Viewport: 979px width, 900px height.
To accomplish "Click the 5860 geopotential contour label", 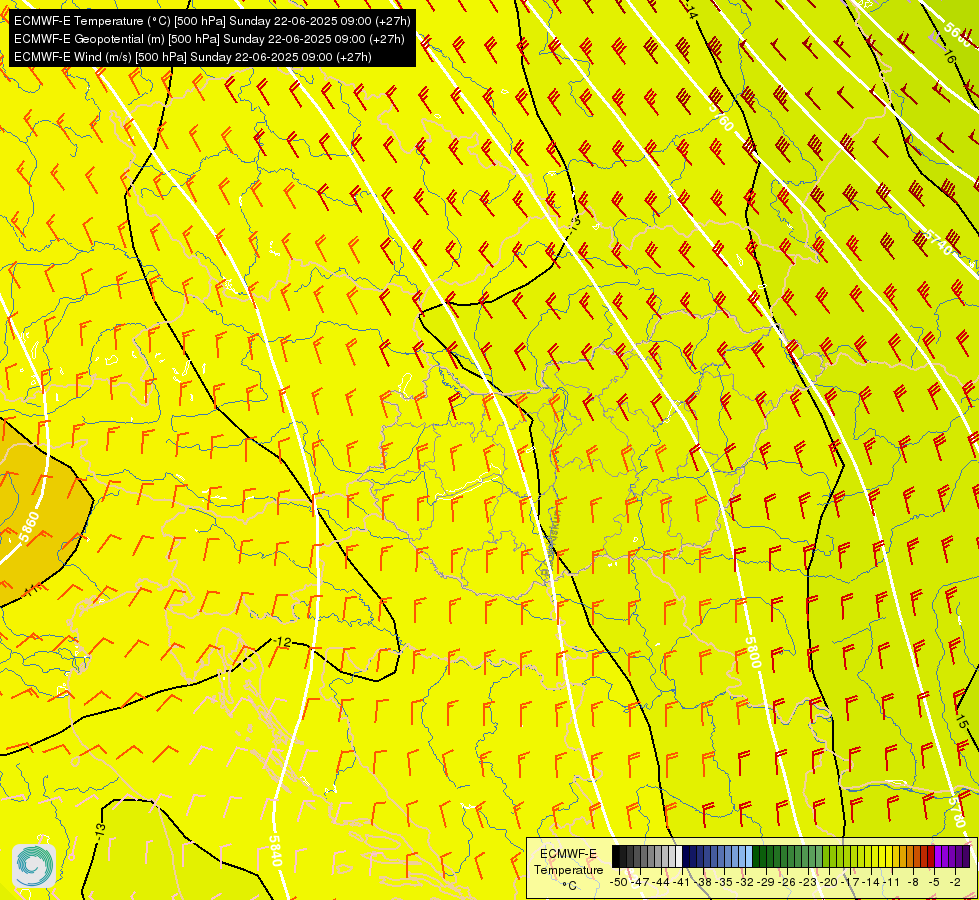I will point(29,527).
